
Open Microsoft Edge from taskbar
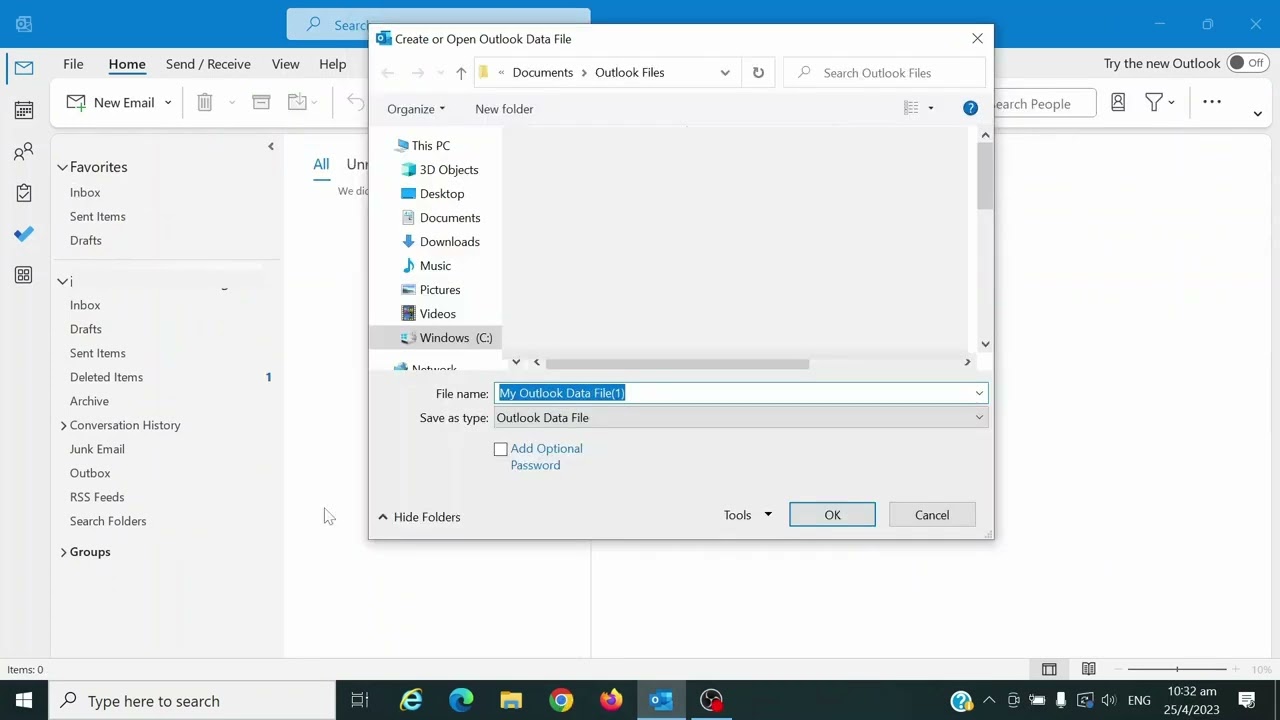(x=461, y=700)
